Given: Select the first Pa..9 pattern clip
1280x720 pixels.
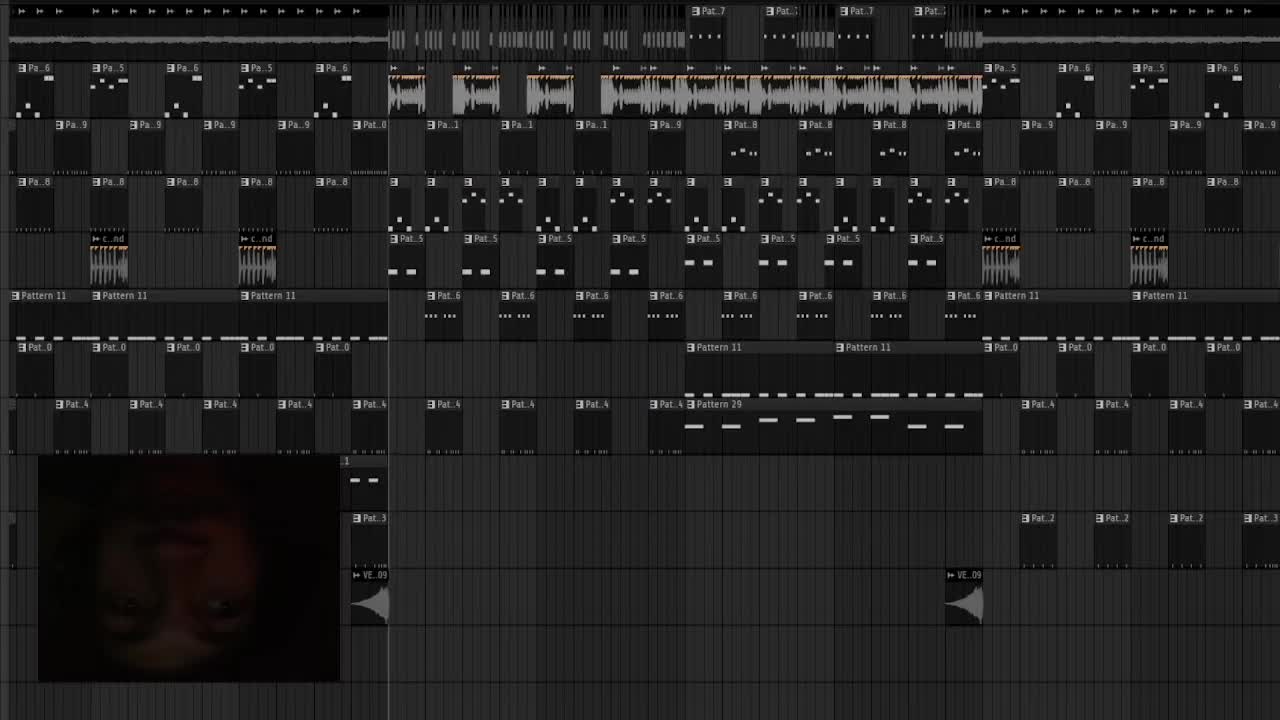Looking at the screenshot, I should 72,146.
